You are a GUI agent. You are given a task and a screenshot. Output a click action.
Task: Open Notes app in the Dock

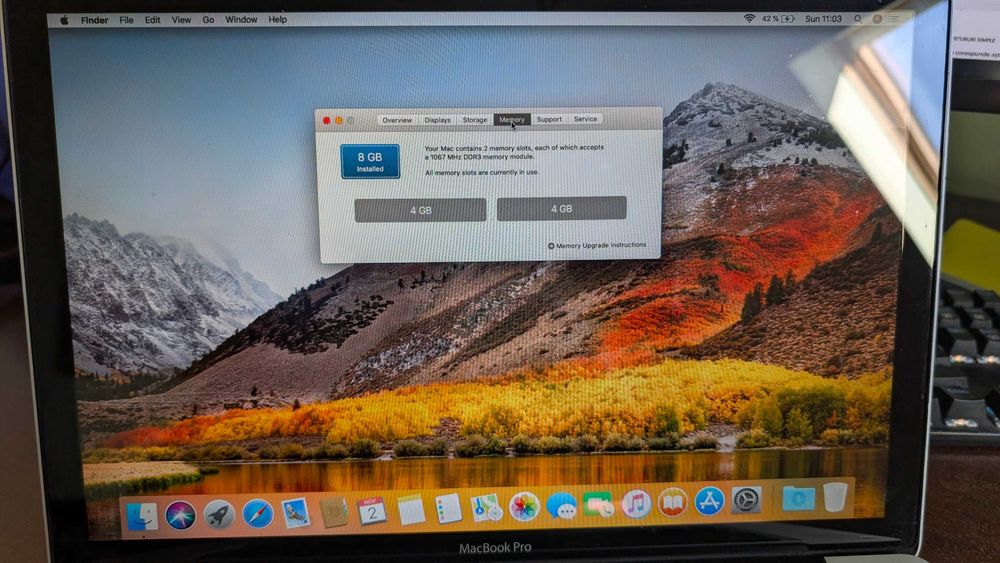410,510
